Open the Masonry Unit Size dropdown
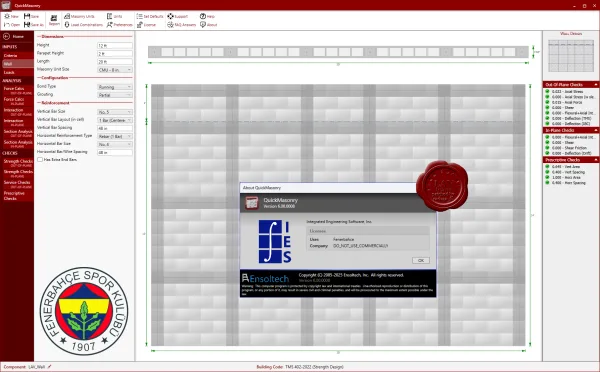This screenshot has width=600, height=372. coord(115,70)
